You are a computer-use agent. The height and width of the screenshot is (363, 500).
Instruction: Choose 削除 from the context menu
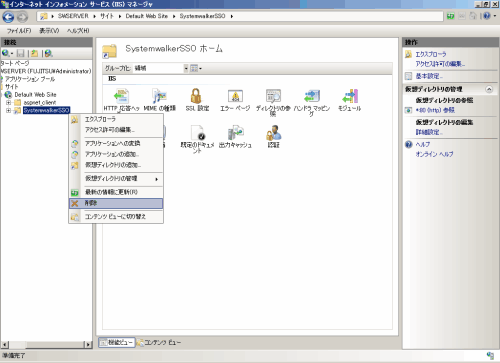tap(116, 203)
